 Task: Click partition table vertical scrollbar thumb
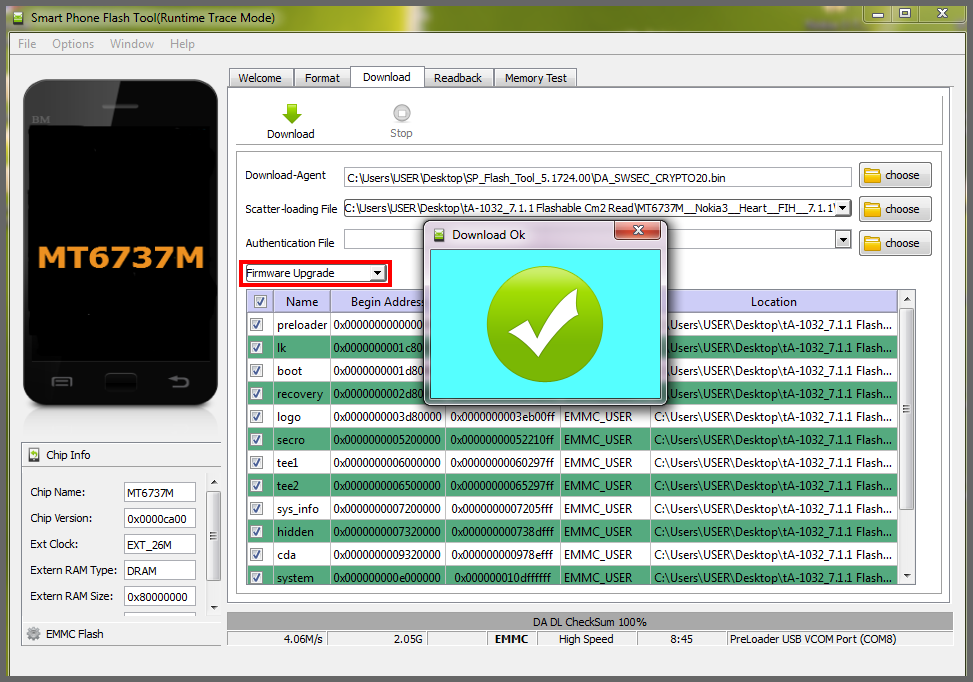(907, 409)
